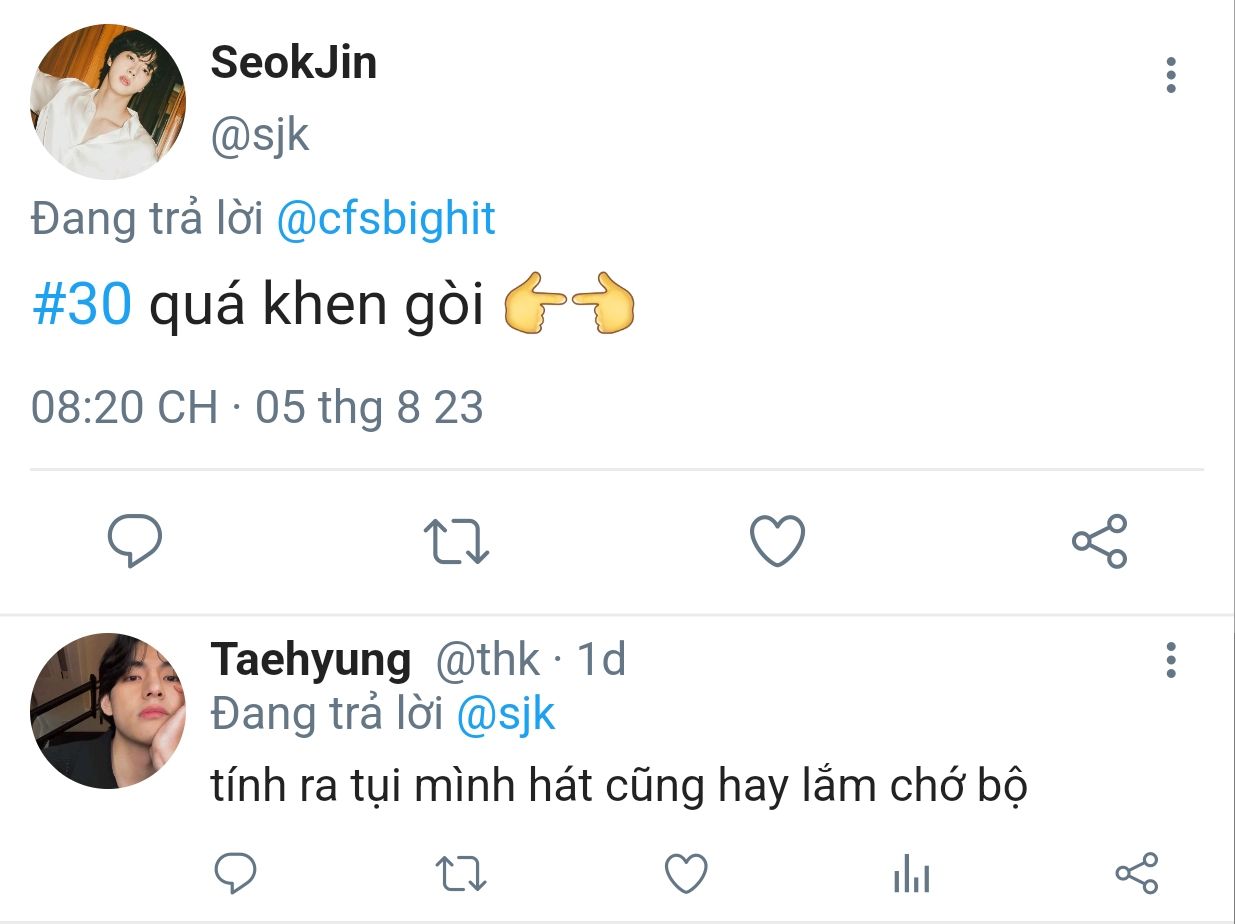This screenshot has height=924, width=1235.
Task: View analytics for Taehyung's reply
Action: point(911,875)
